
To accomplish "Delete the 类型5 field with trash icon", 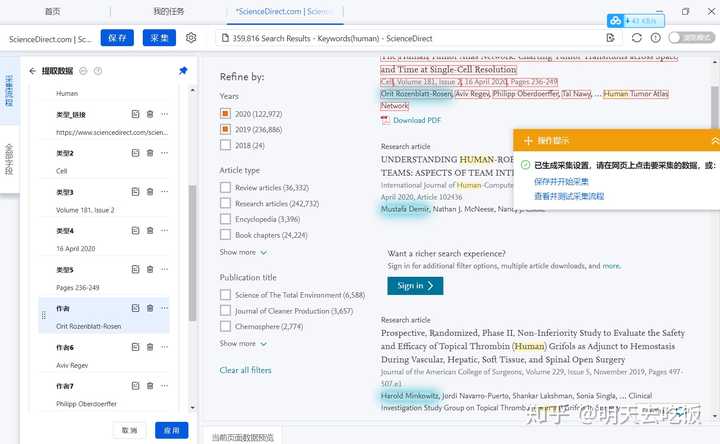I will pyautogui.click(x=150, y=269).
